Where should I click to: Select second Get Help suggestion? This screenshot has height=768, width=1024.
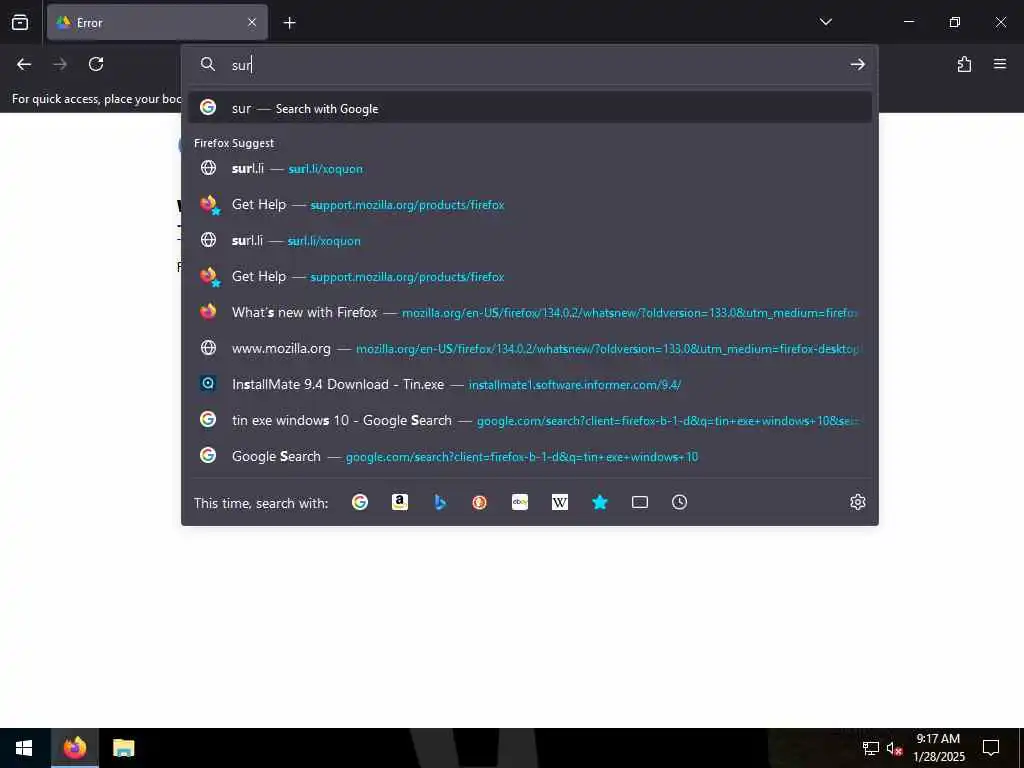[530, 276]
